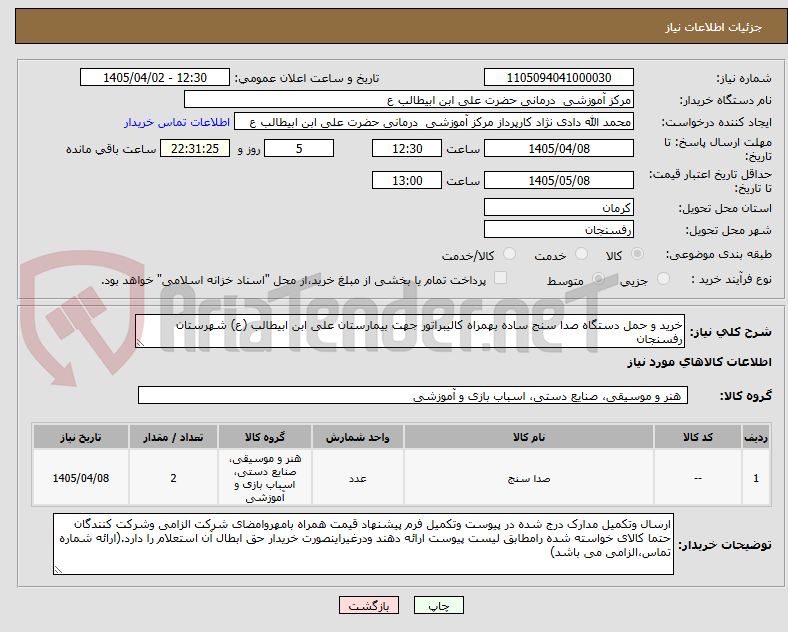Image resolution: width=788 pixels, height=632 pixels.
Task: Click the بازگشت back button
Action: pos(369,605)
